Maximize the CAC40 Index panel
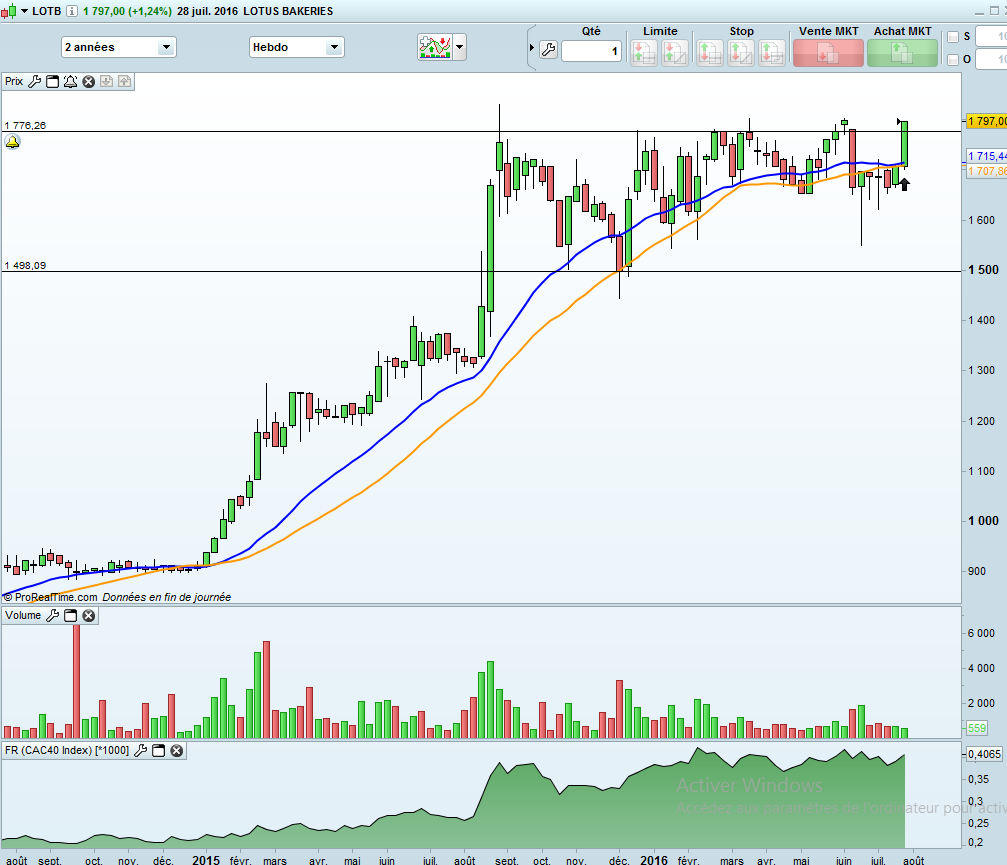This screenshot has height=865, width=1007. point(159,751)
